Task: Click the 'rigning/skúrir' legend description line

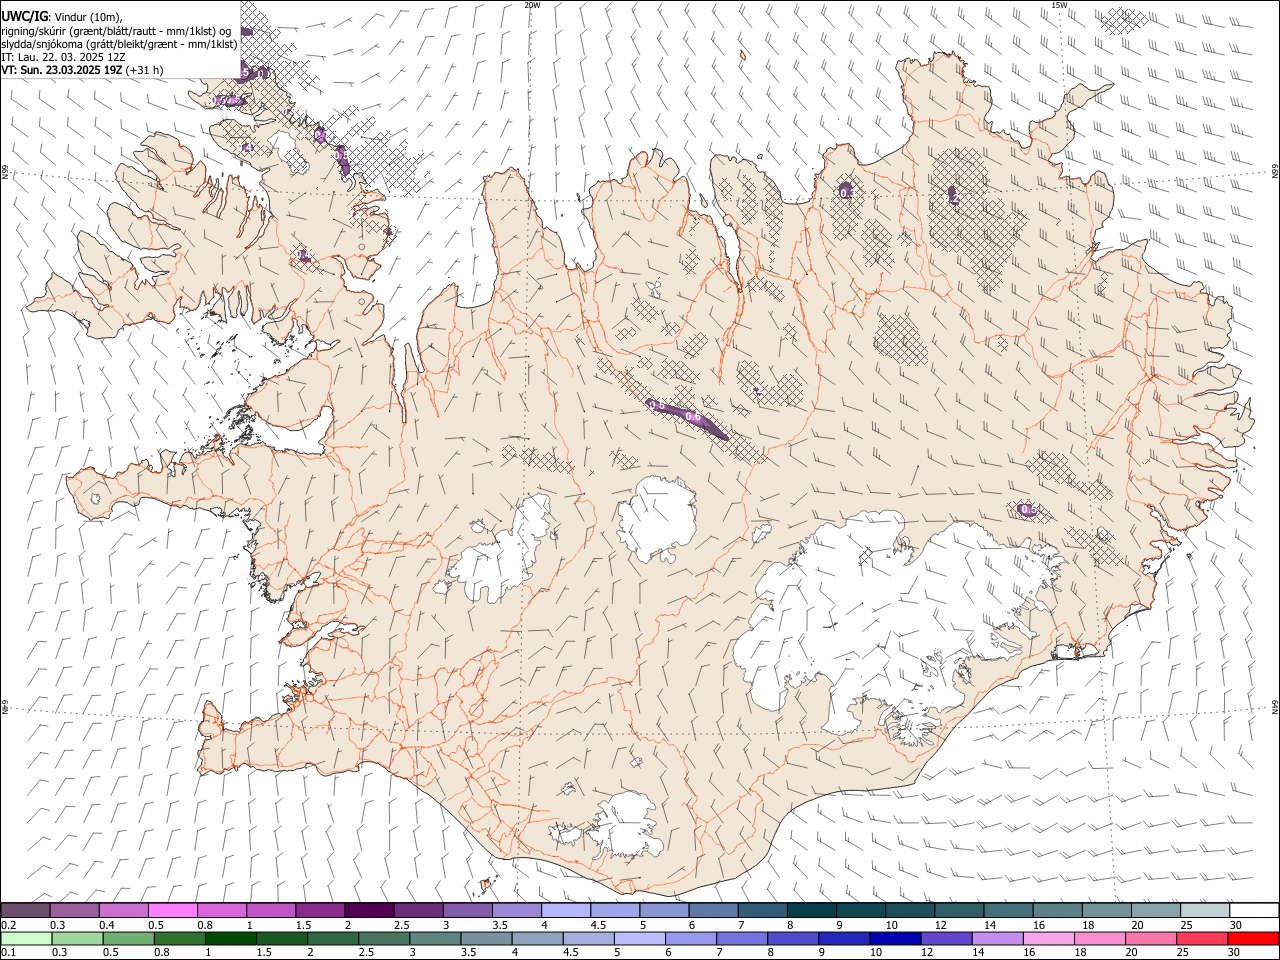Action: [x=118, y=30]
